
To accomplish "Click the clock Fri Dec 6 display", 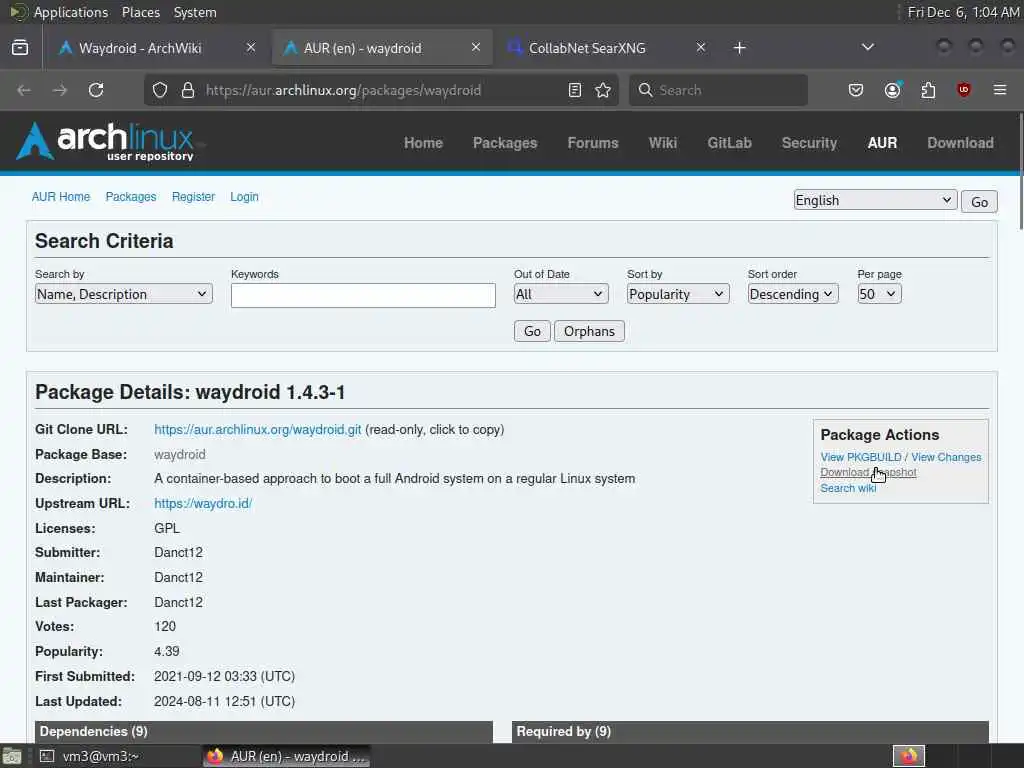I will pyautogui.click(x=964, y=12).
